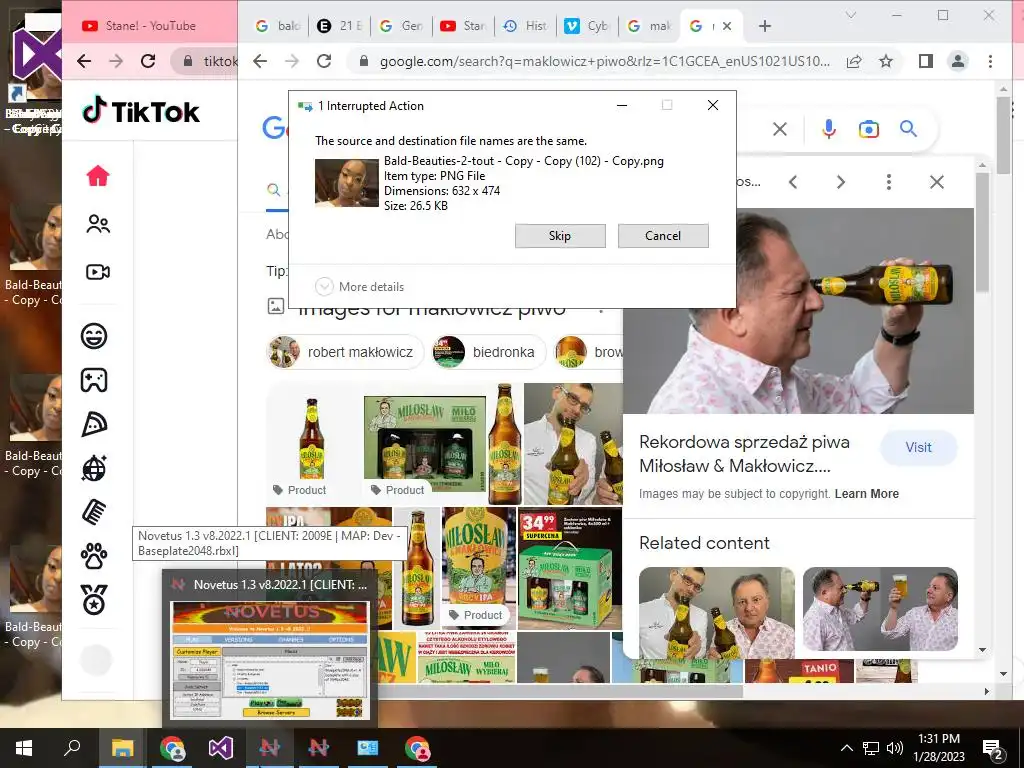This screenshot has height=768, width=1024.
Task: Close the image preview panel
Action: (936, 182)
